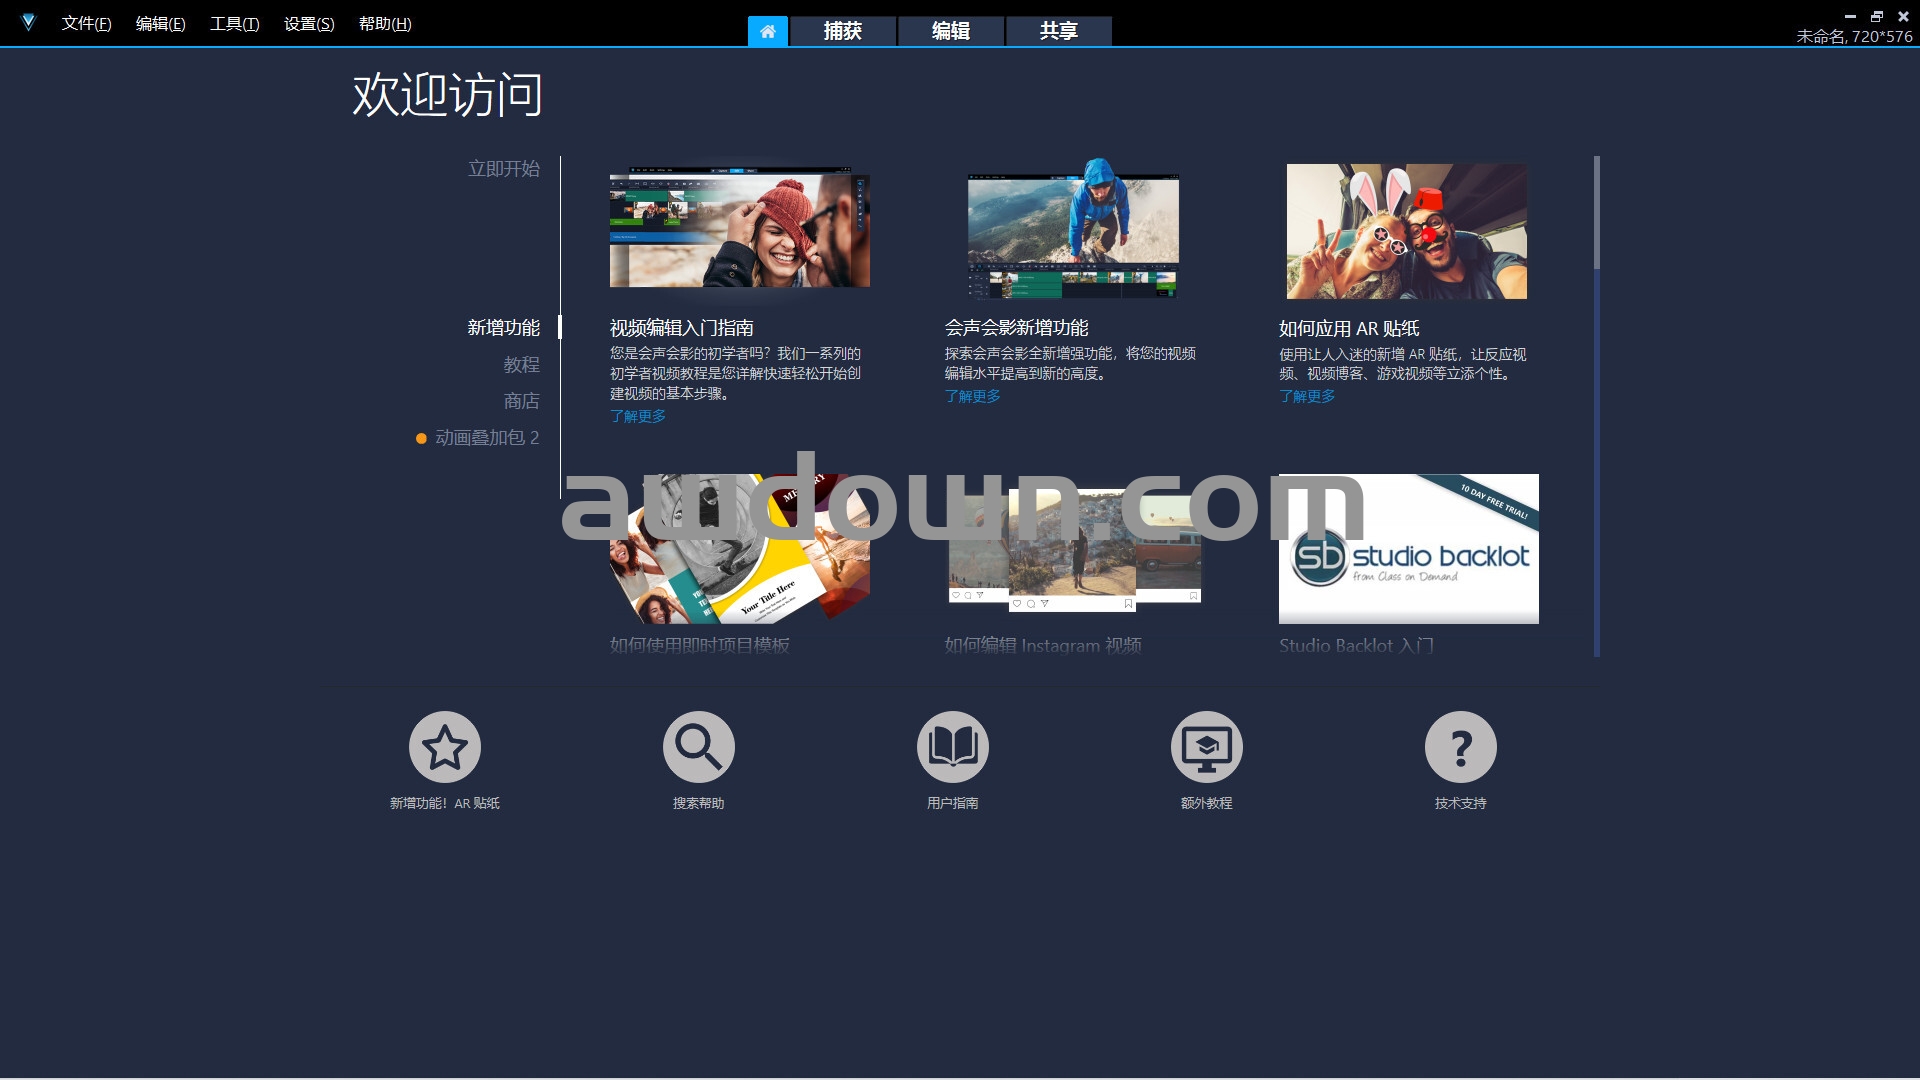The image size is (1920, 1080).
Task: Click the home icon tab
Action: pyautogui.click(x=767, y=31)
